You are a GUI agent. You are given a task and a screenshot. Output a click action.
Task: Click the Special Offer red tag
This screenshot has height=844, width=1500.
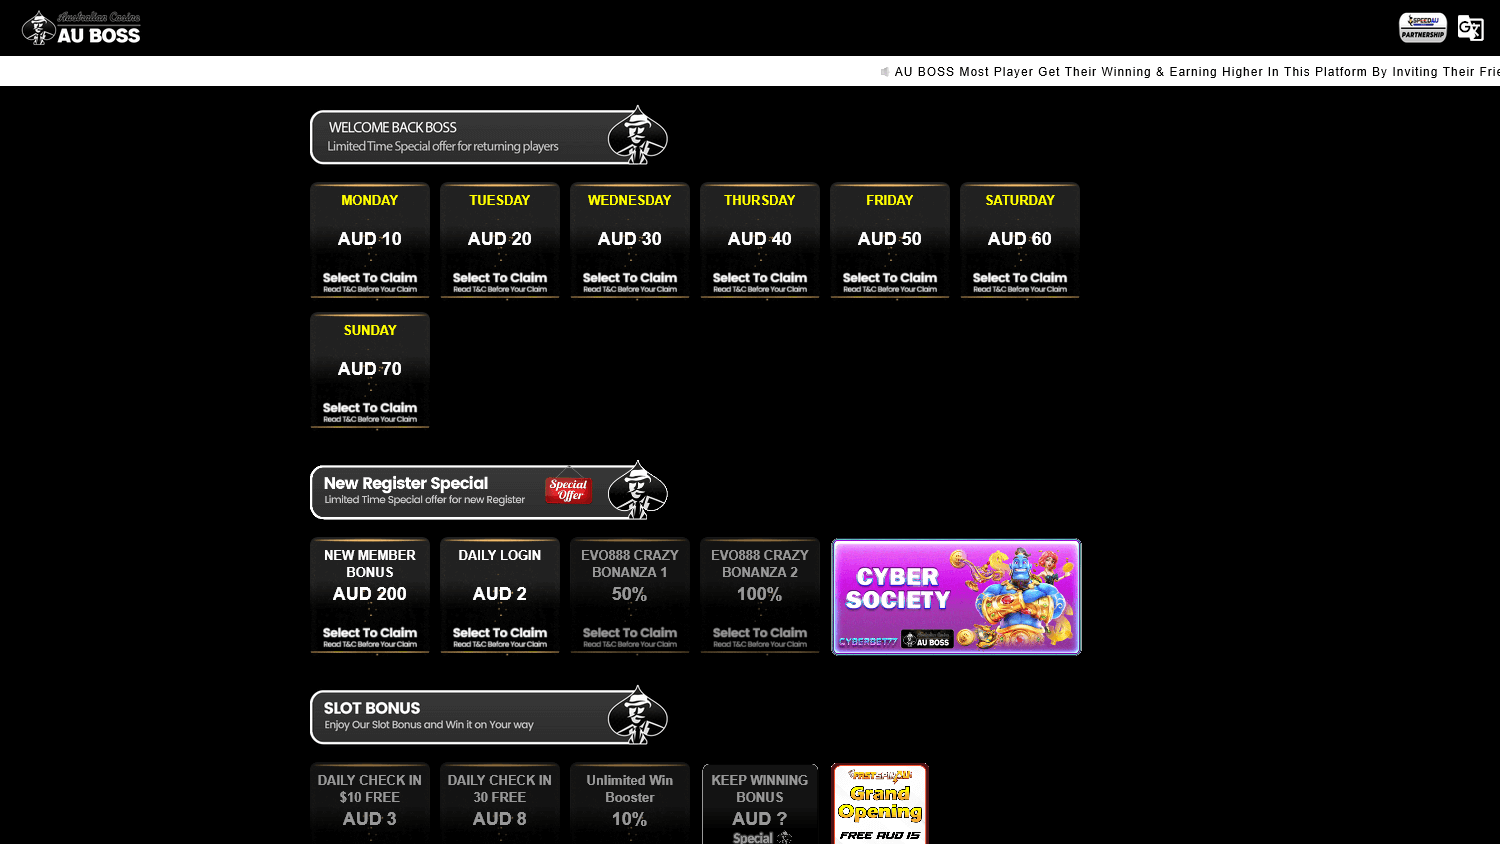pyautogui.click(x=568, y=491)
